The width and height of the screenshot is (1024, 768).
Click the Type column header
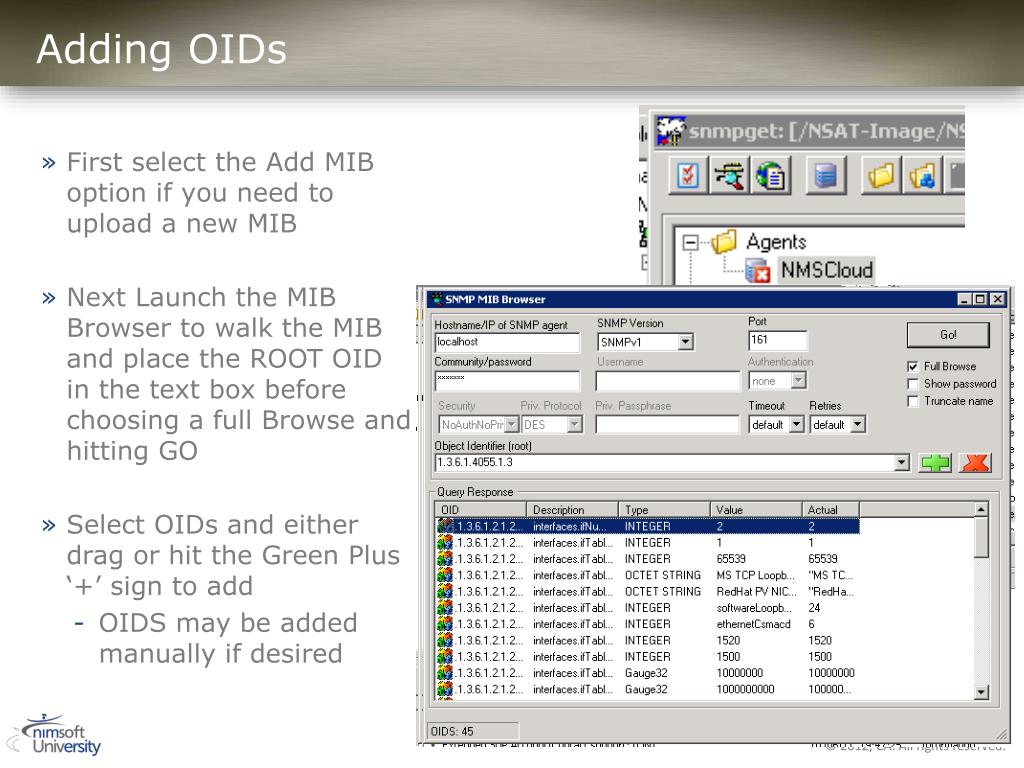664,509
